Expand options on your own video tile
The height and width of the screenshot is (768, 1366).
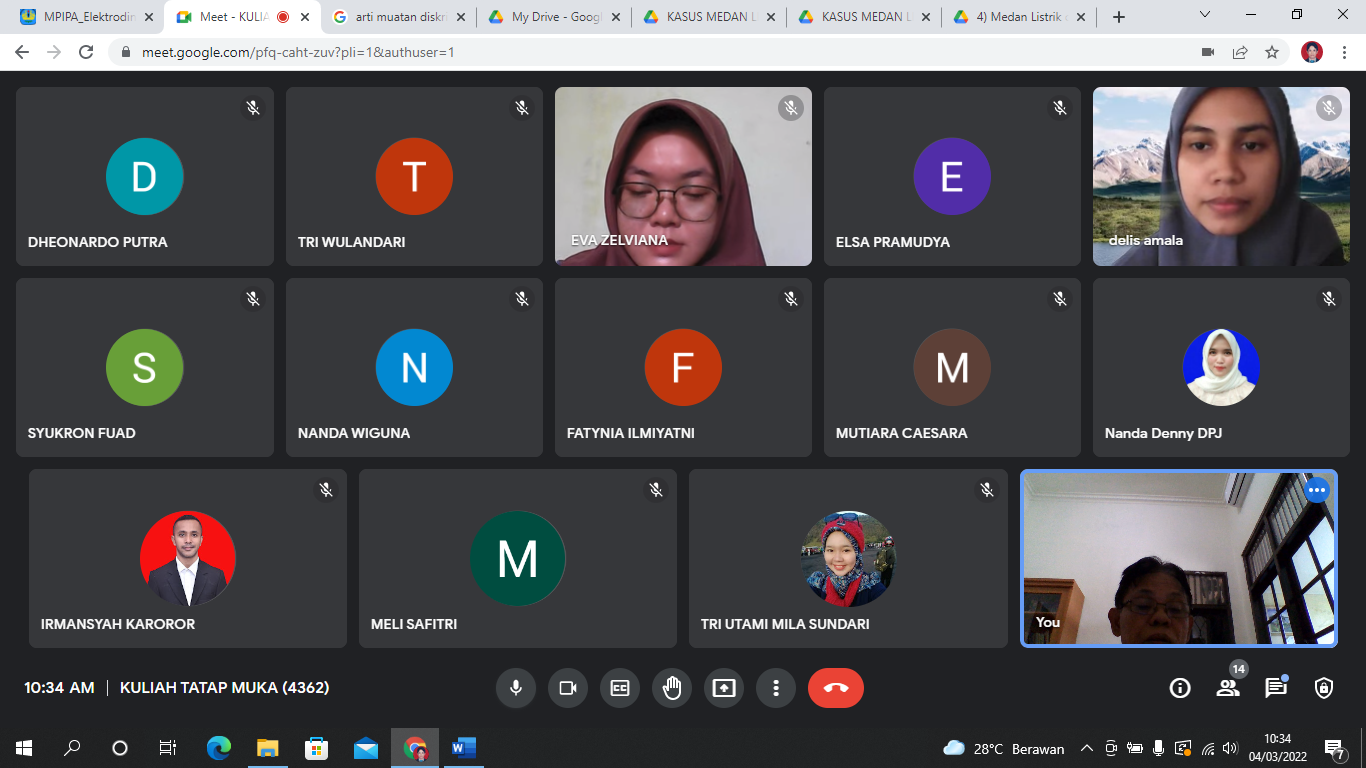click(x=1317, y=490)
